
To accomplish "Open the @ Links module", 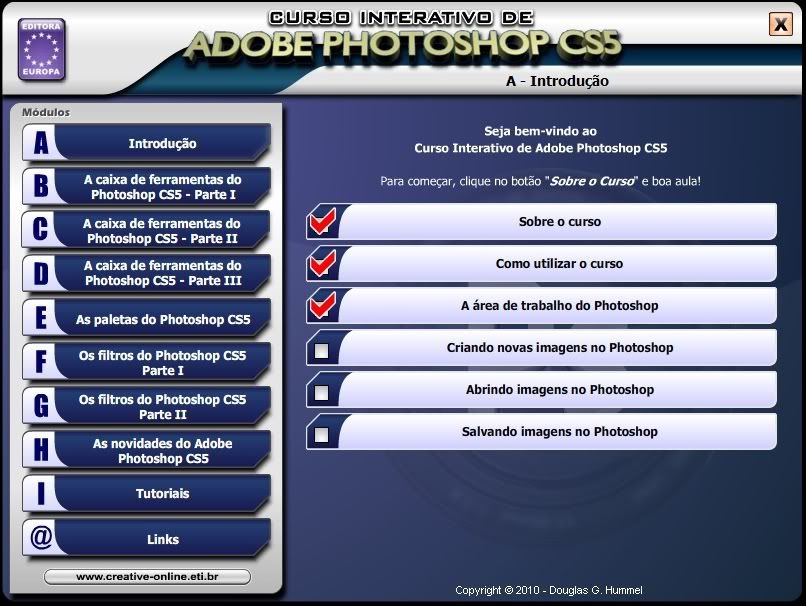I will [x=146, y=539].
